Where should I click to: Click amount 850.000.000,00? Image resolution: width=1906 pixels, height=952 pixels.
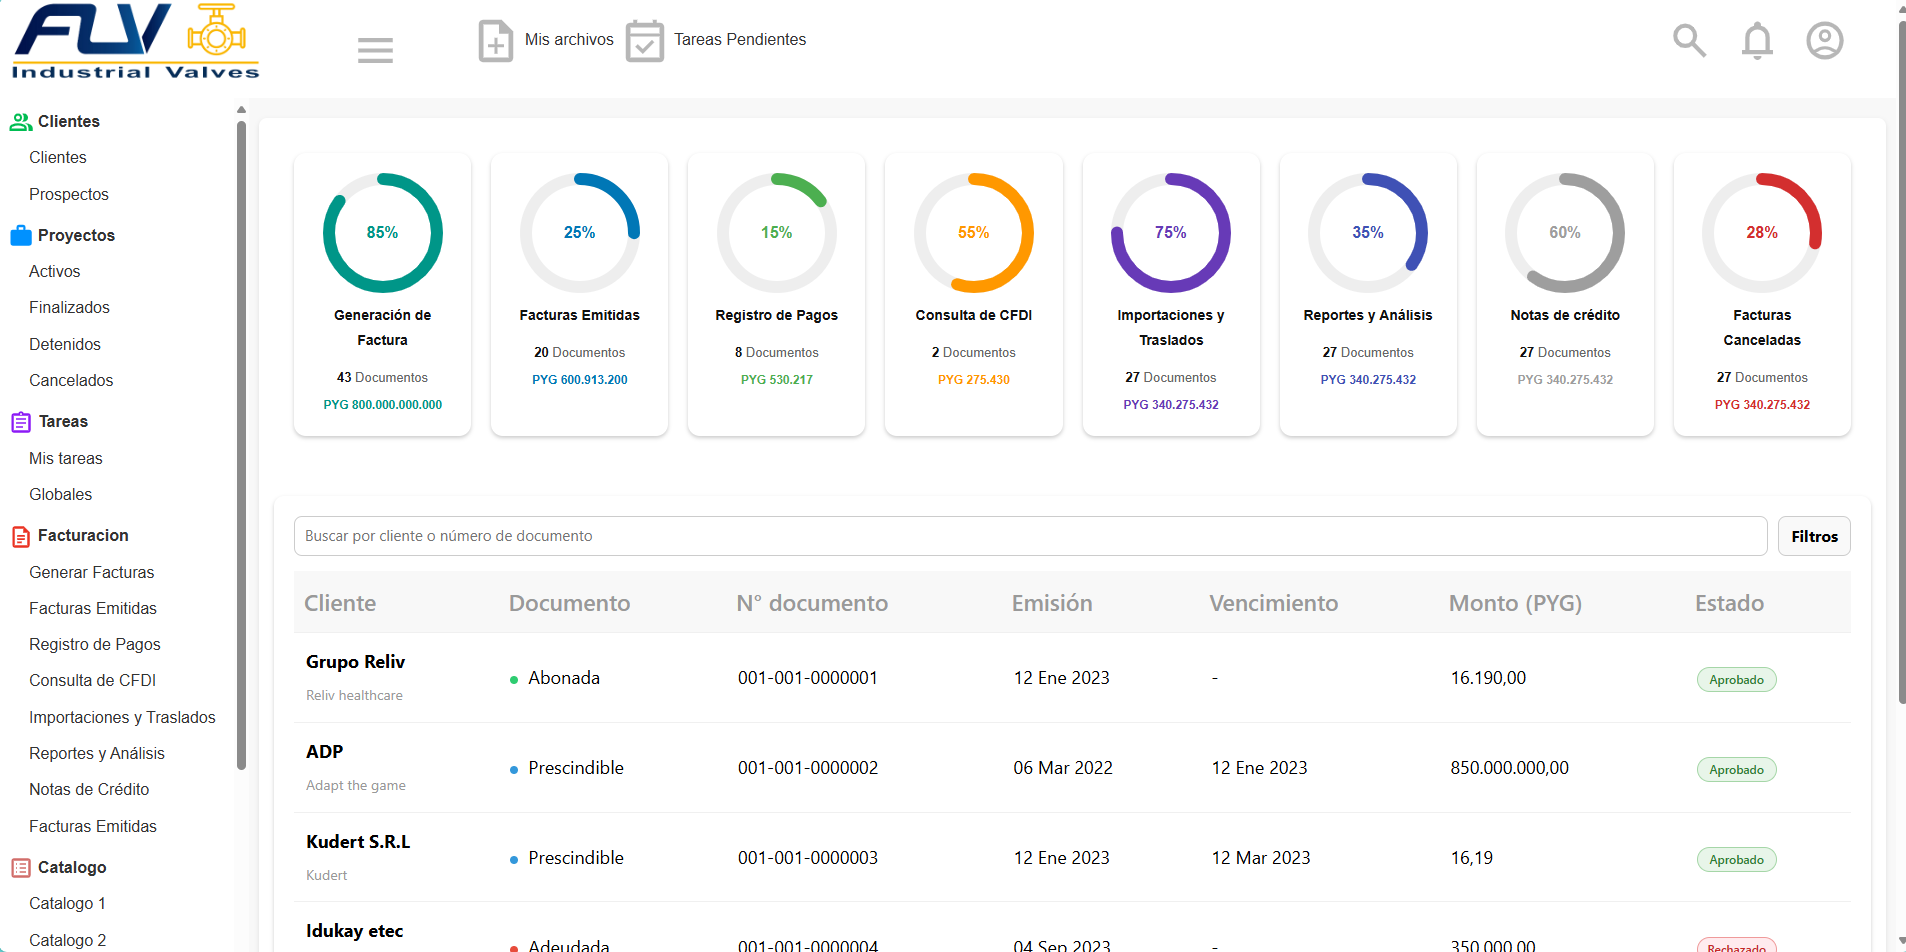click(1509, 768)
